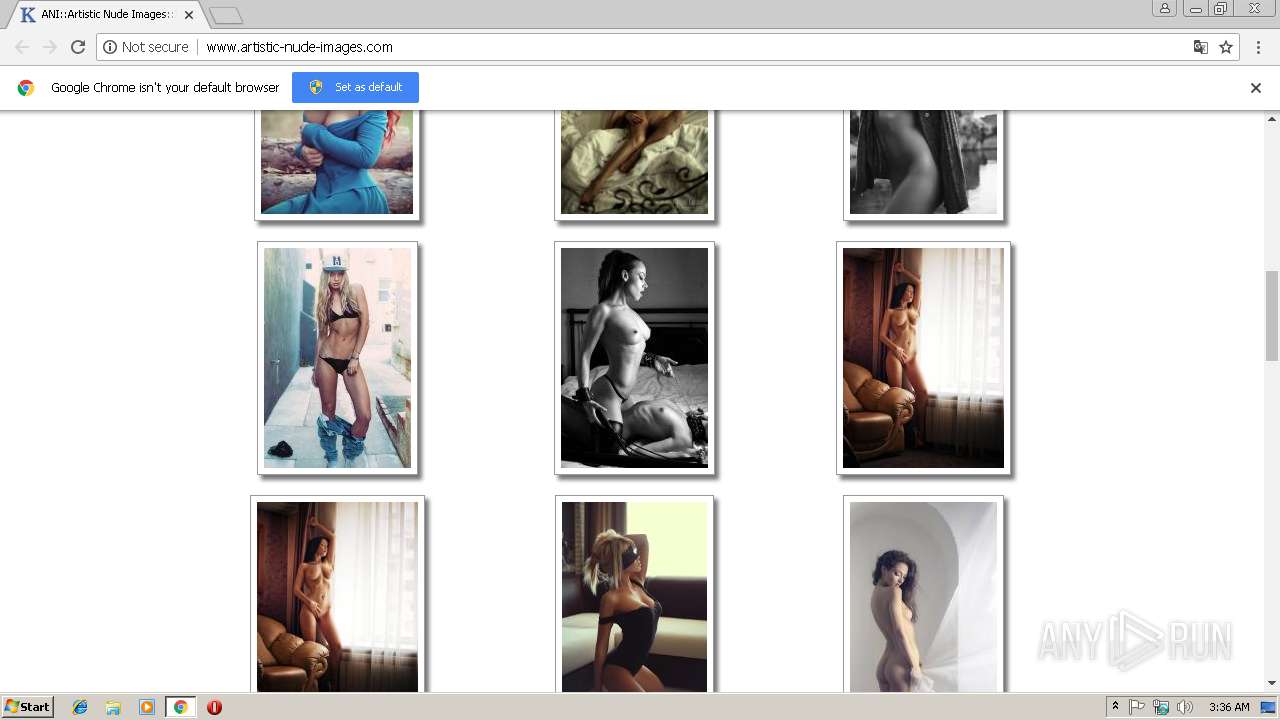1280x720 pixels.
Task: Close the ANI browser tab
Action: (x=189, y=15)
